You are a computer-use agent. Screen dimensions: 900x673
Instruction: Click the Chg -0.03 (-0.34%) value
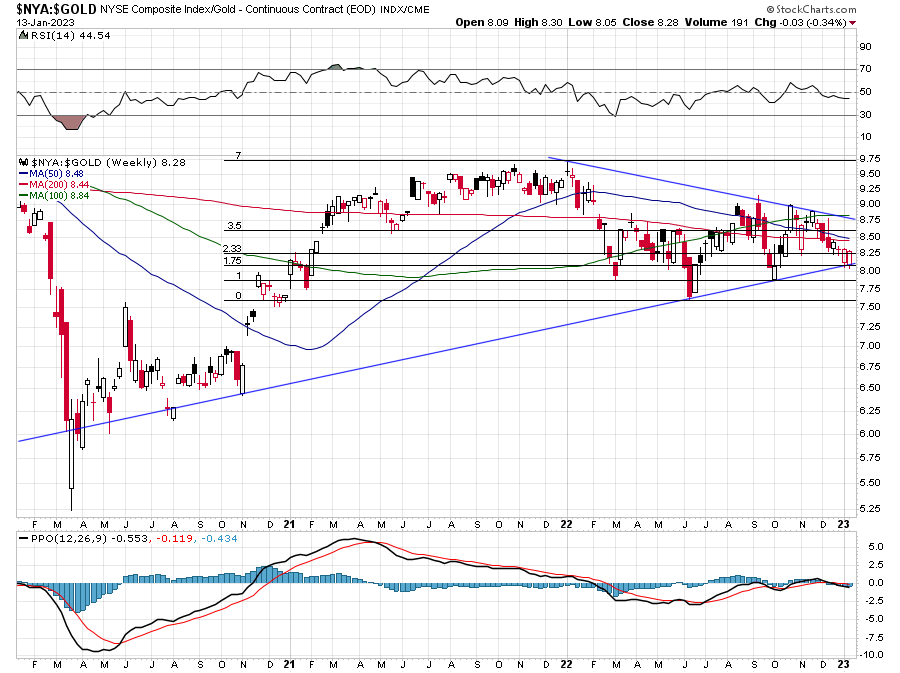(800, 22)
